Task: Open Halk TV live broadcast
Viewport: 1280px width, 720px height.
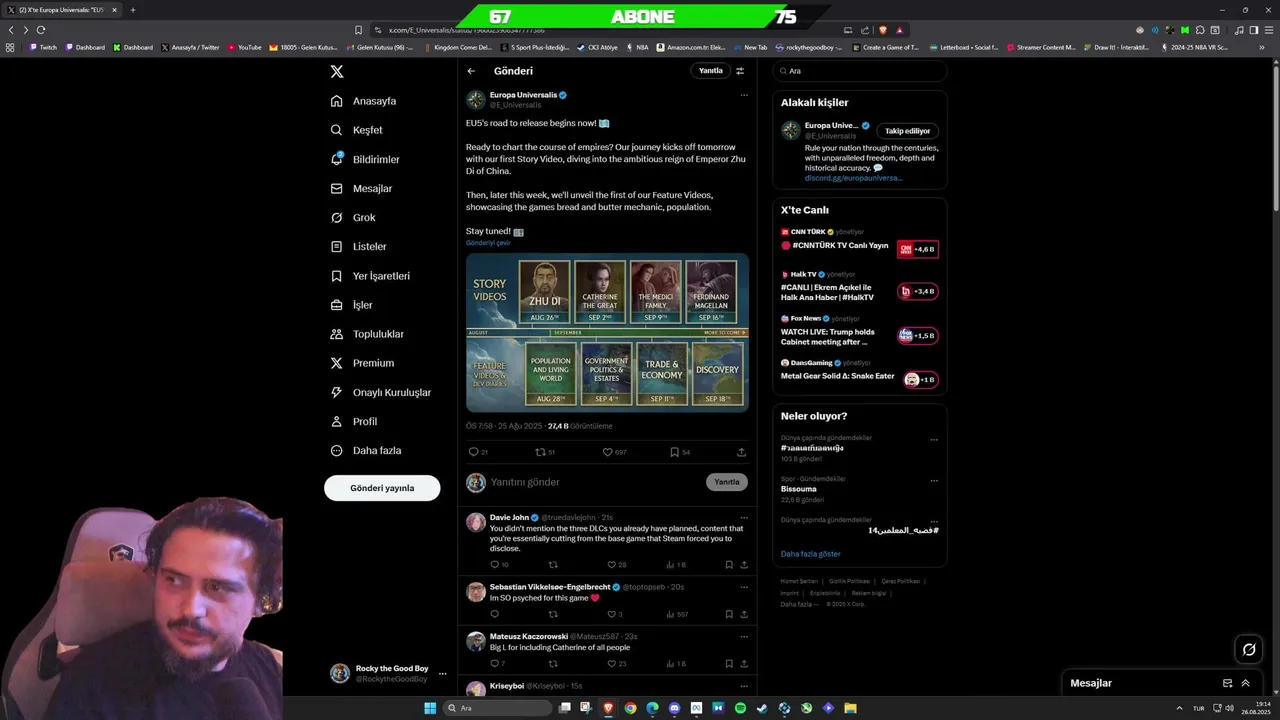Action: coord(859,287)
